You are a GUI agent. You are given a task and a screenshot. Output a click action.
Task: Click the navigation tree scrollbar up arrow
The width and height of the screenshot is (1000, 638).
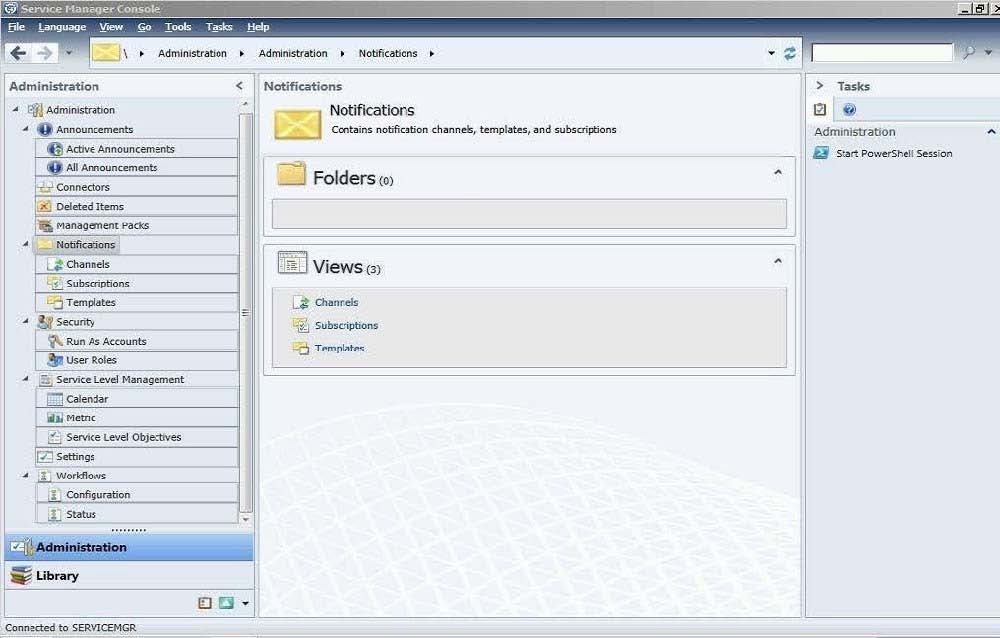[x=246, y=104]
